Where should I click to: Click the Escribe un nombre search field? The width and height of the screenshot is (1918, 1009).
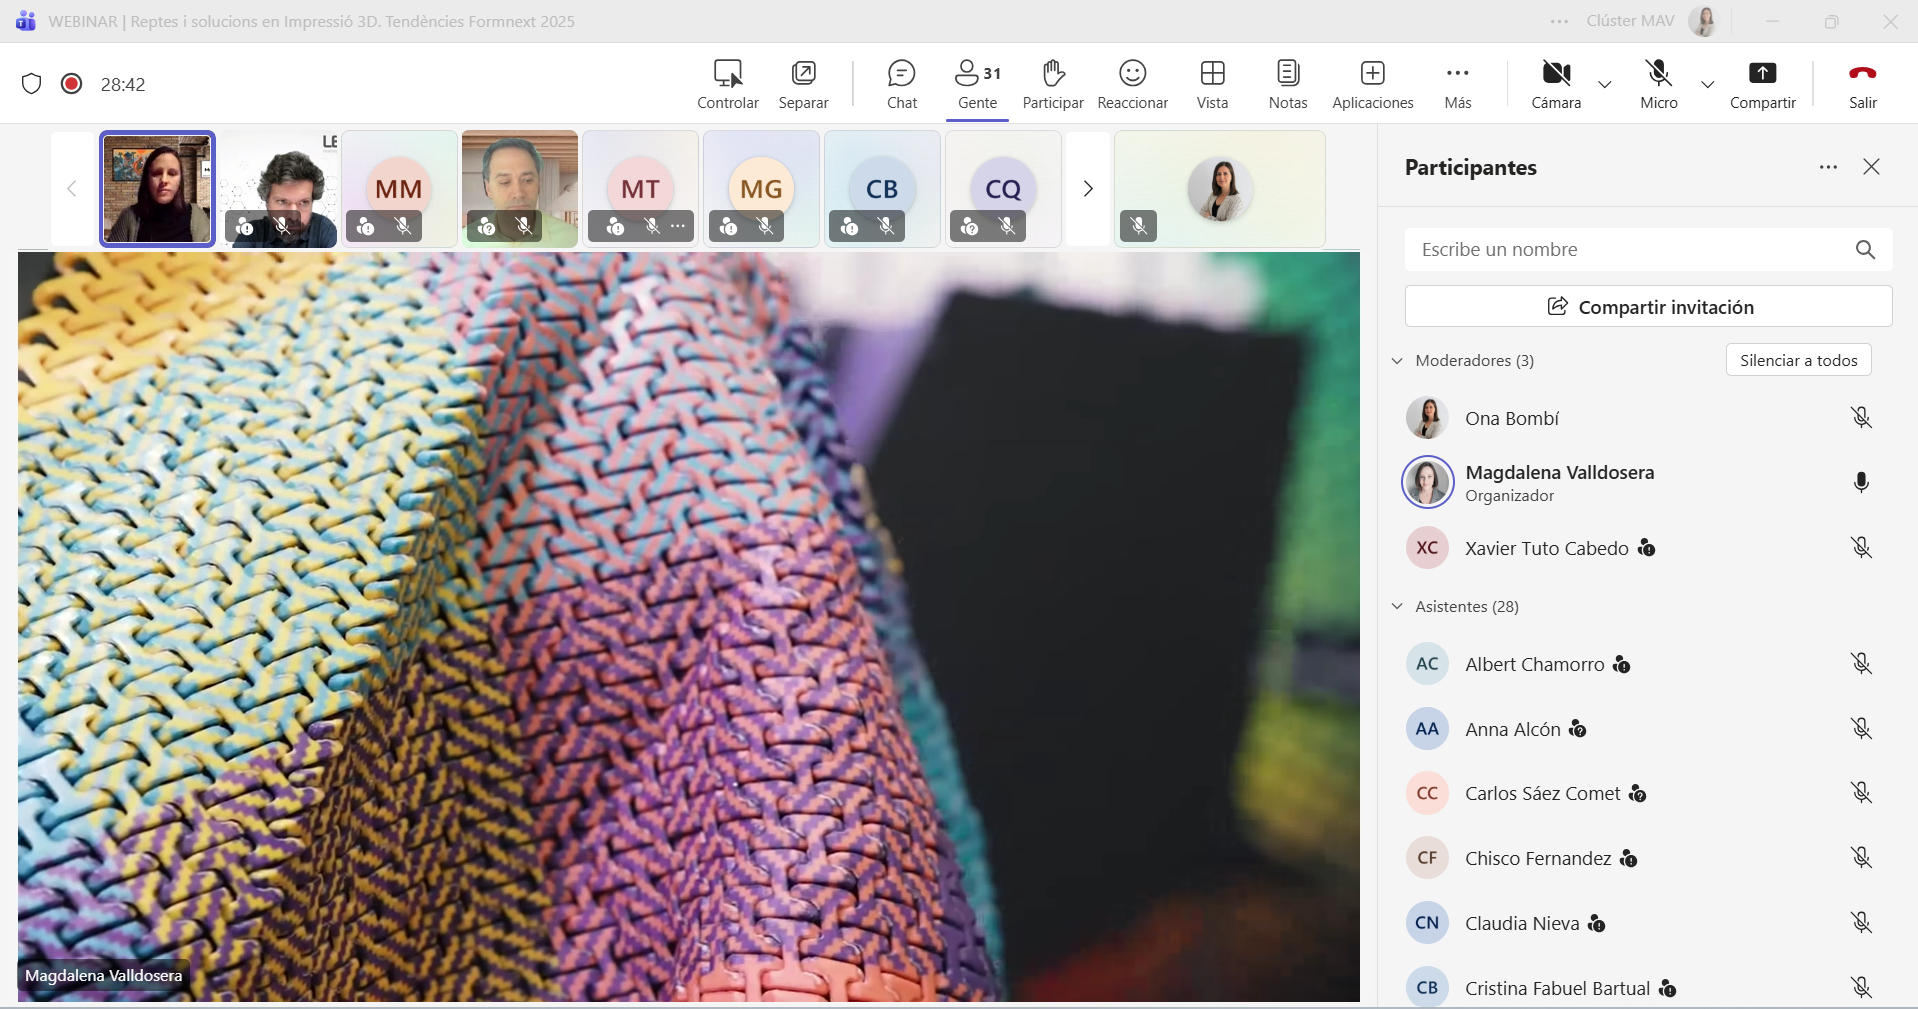click(1630, 250)
